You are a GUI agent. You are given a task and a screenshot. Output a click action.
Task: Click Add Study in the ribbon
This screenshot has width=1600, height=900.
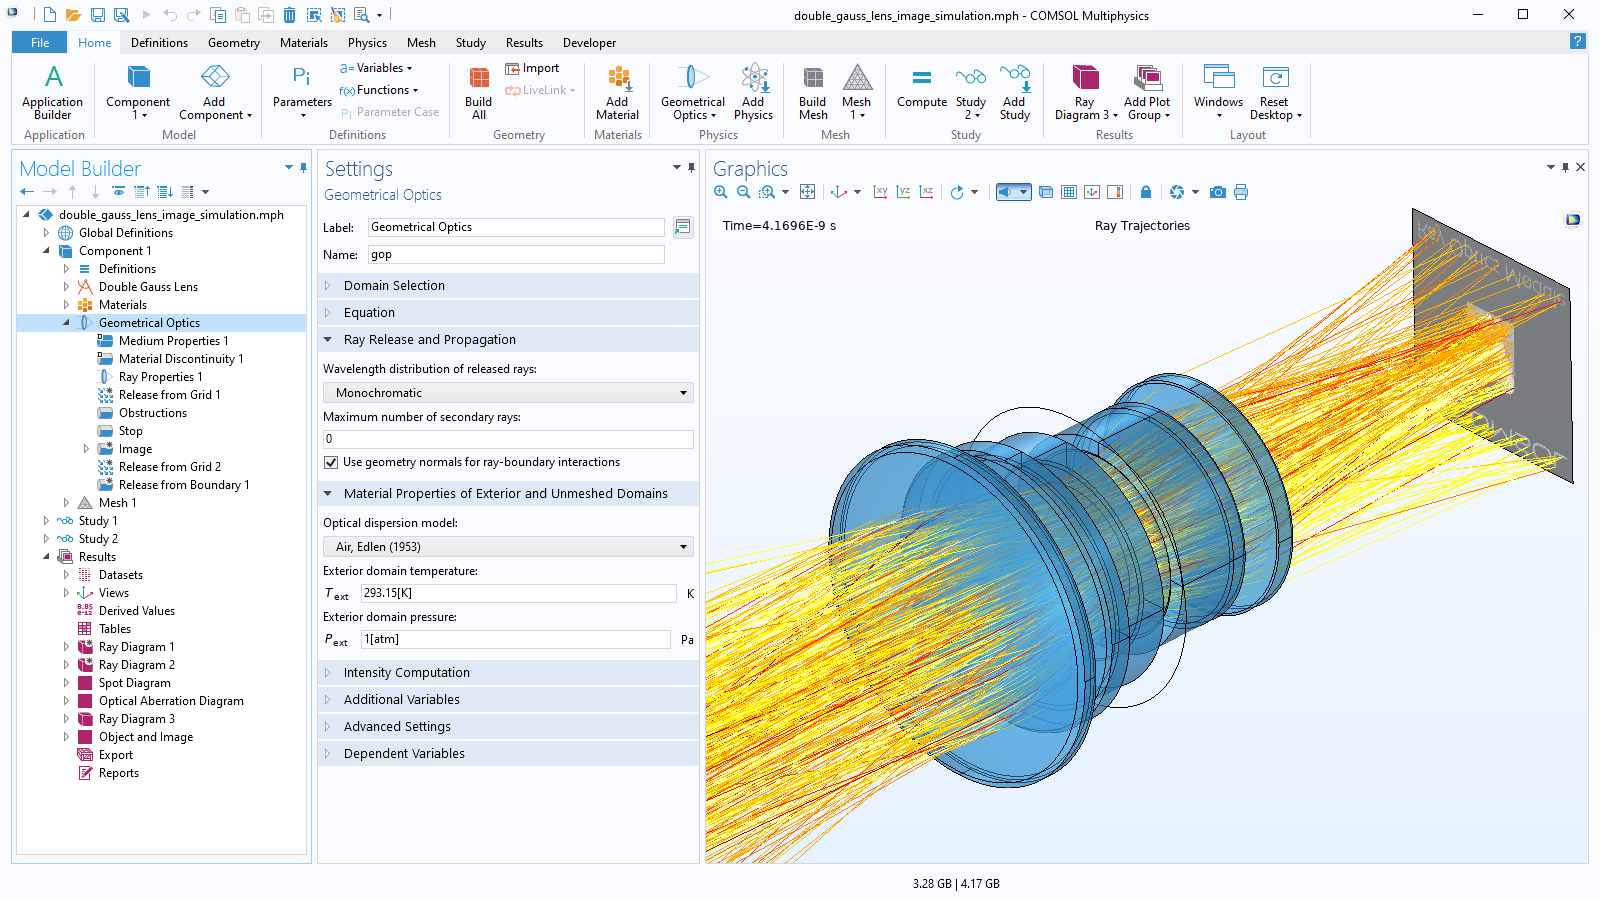[x=1014, y=93]
